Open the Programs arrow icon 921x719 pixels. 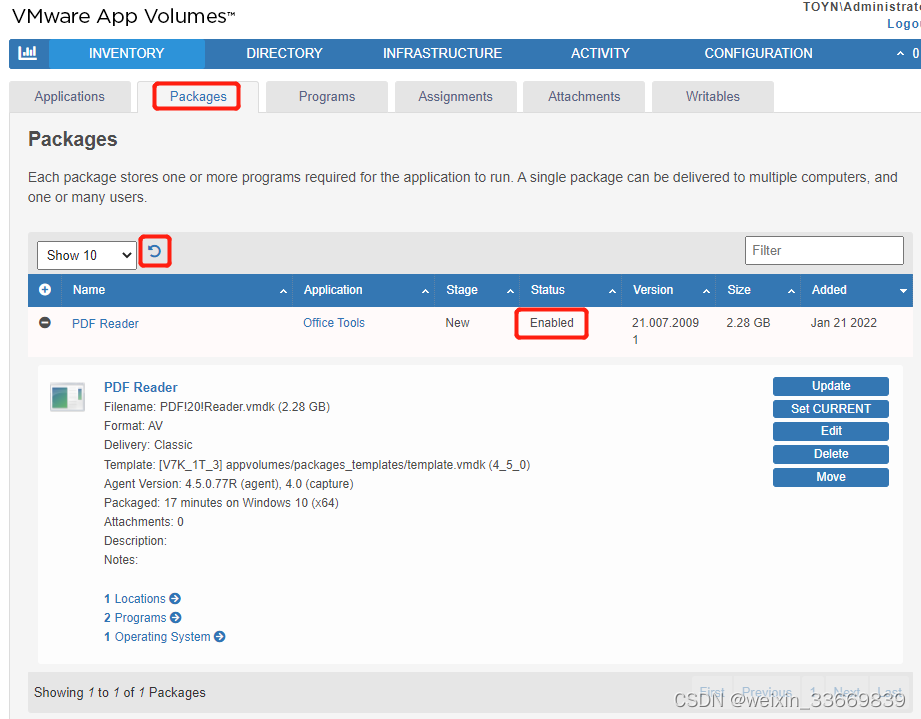coord(176,617)
